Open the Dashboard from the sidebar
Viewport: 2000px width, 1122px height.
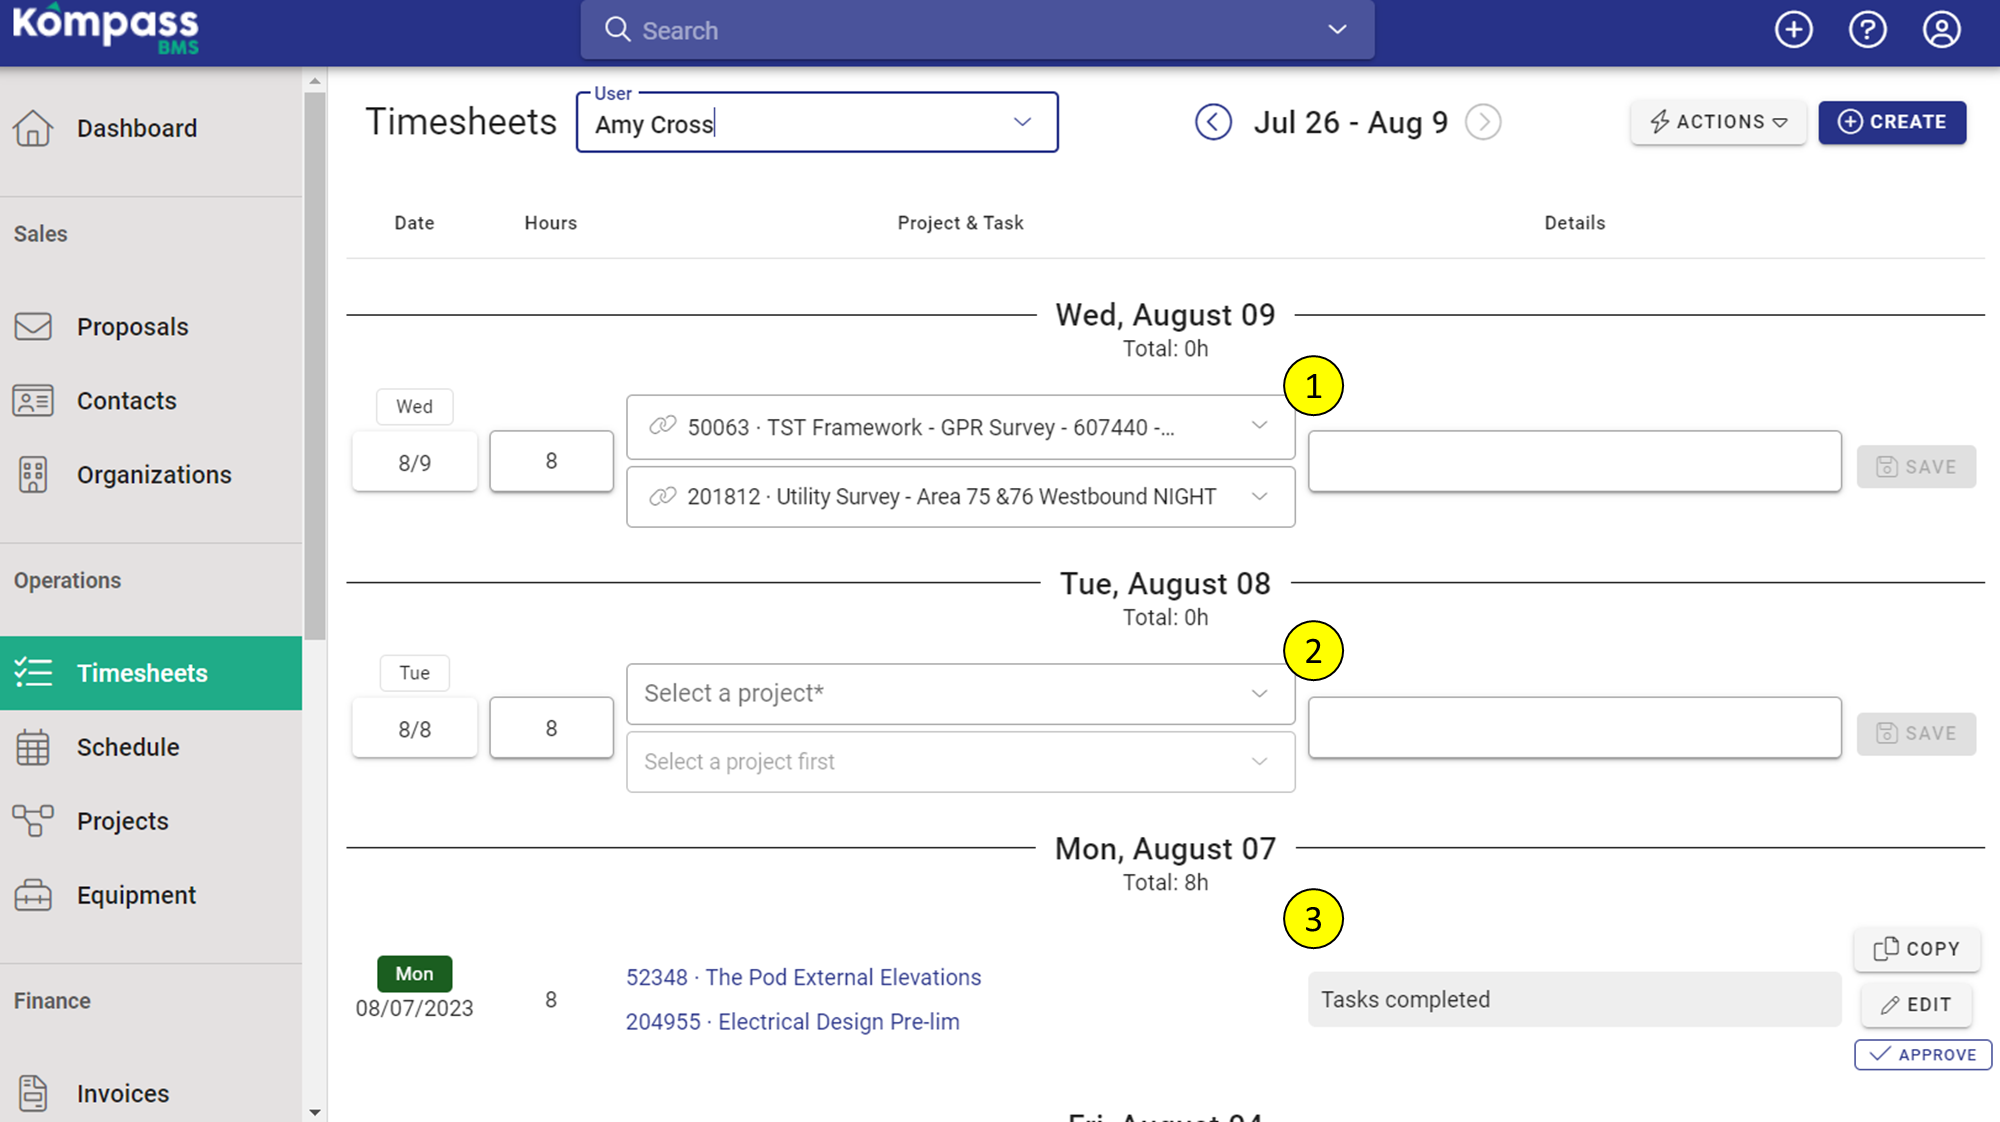[135, 128]
